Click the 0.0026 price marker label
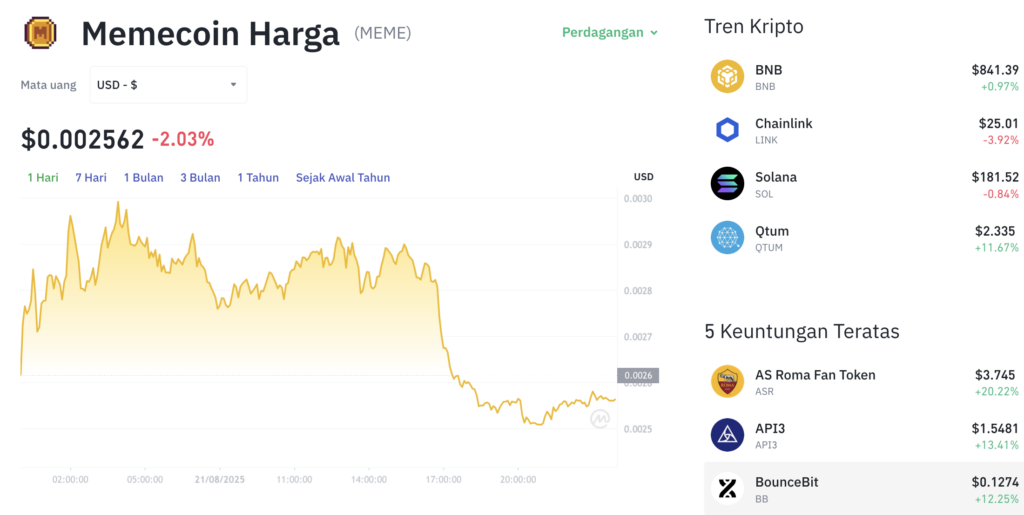The width and height of the screenshot is (1024, 515). pos(638,376)
